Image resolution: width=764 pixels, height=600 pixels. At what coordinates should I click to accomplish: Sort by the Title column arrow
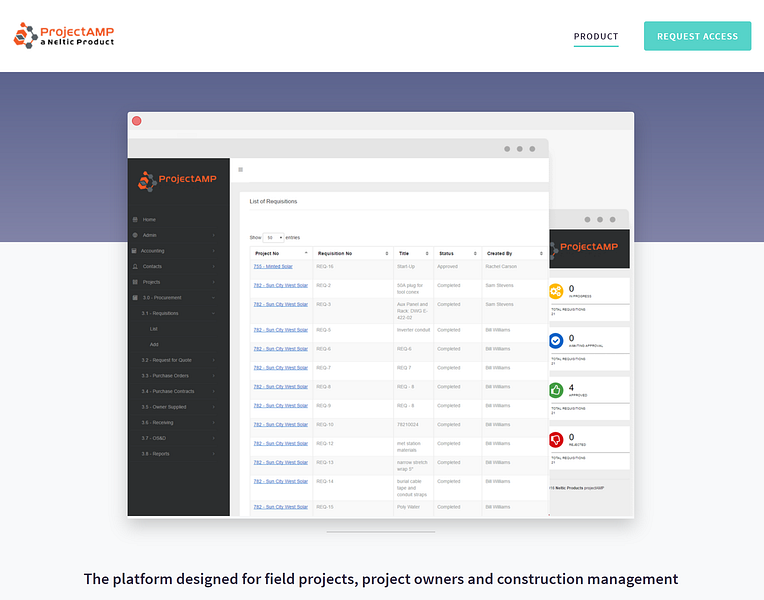tap(427, 253)
